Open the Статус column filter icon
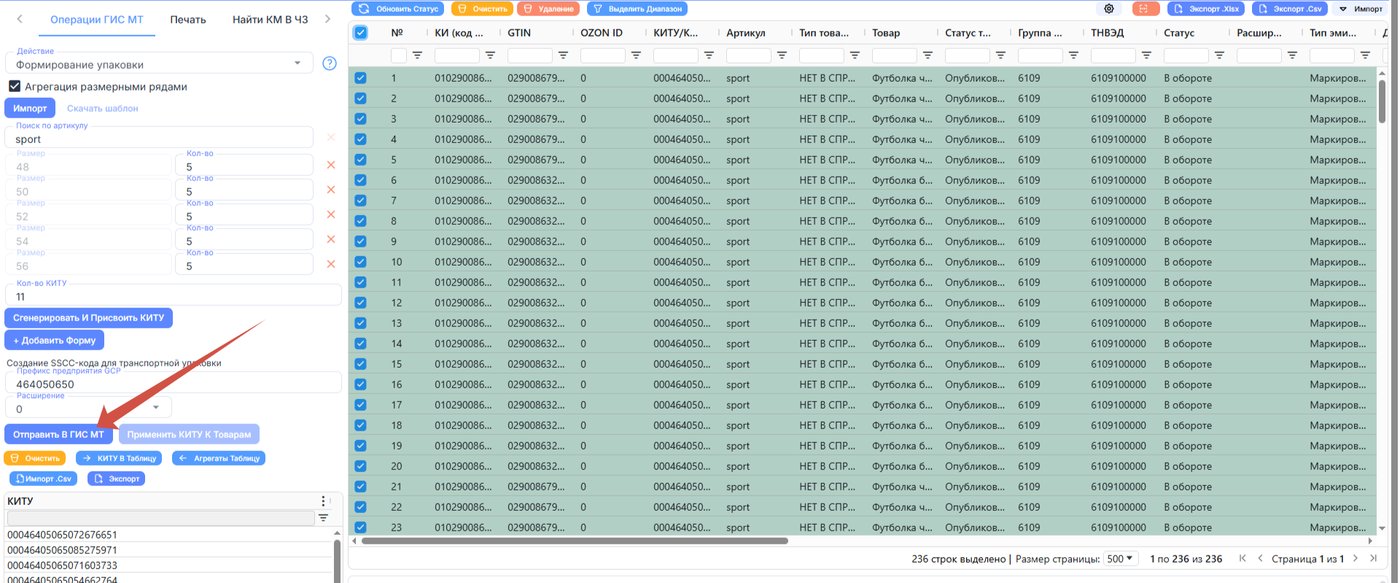 1220,56
